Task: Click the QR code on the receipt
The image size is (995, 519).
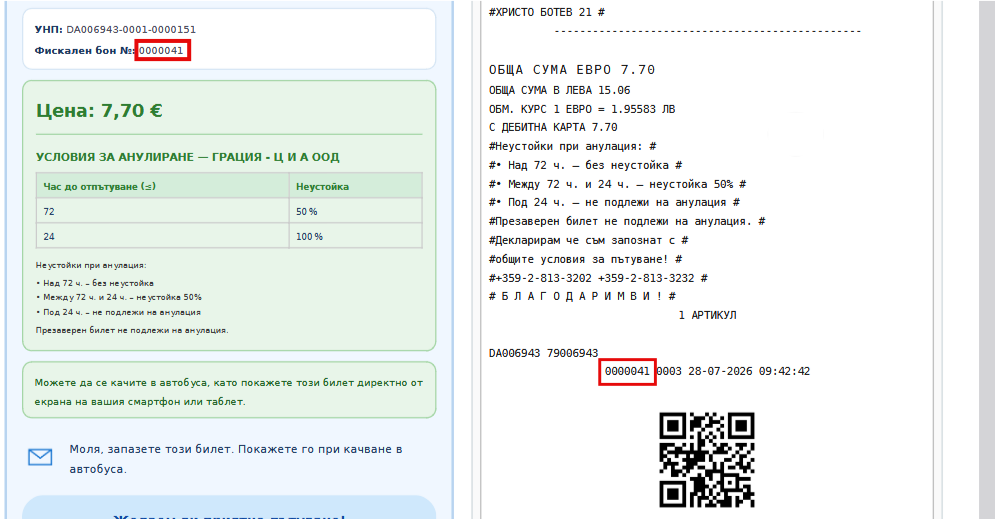Action: 706,460
